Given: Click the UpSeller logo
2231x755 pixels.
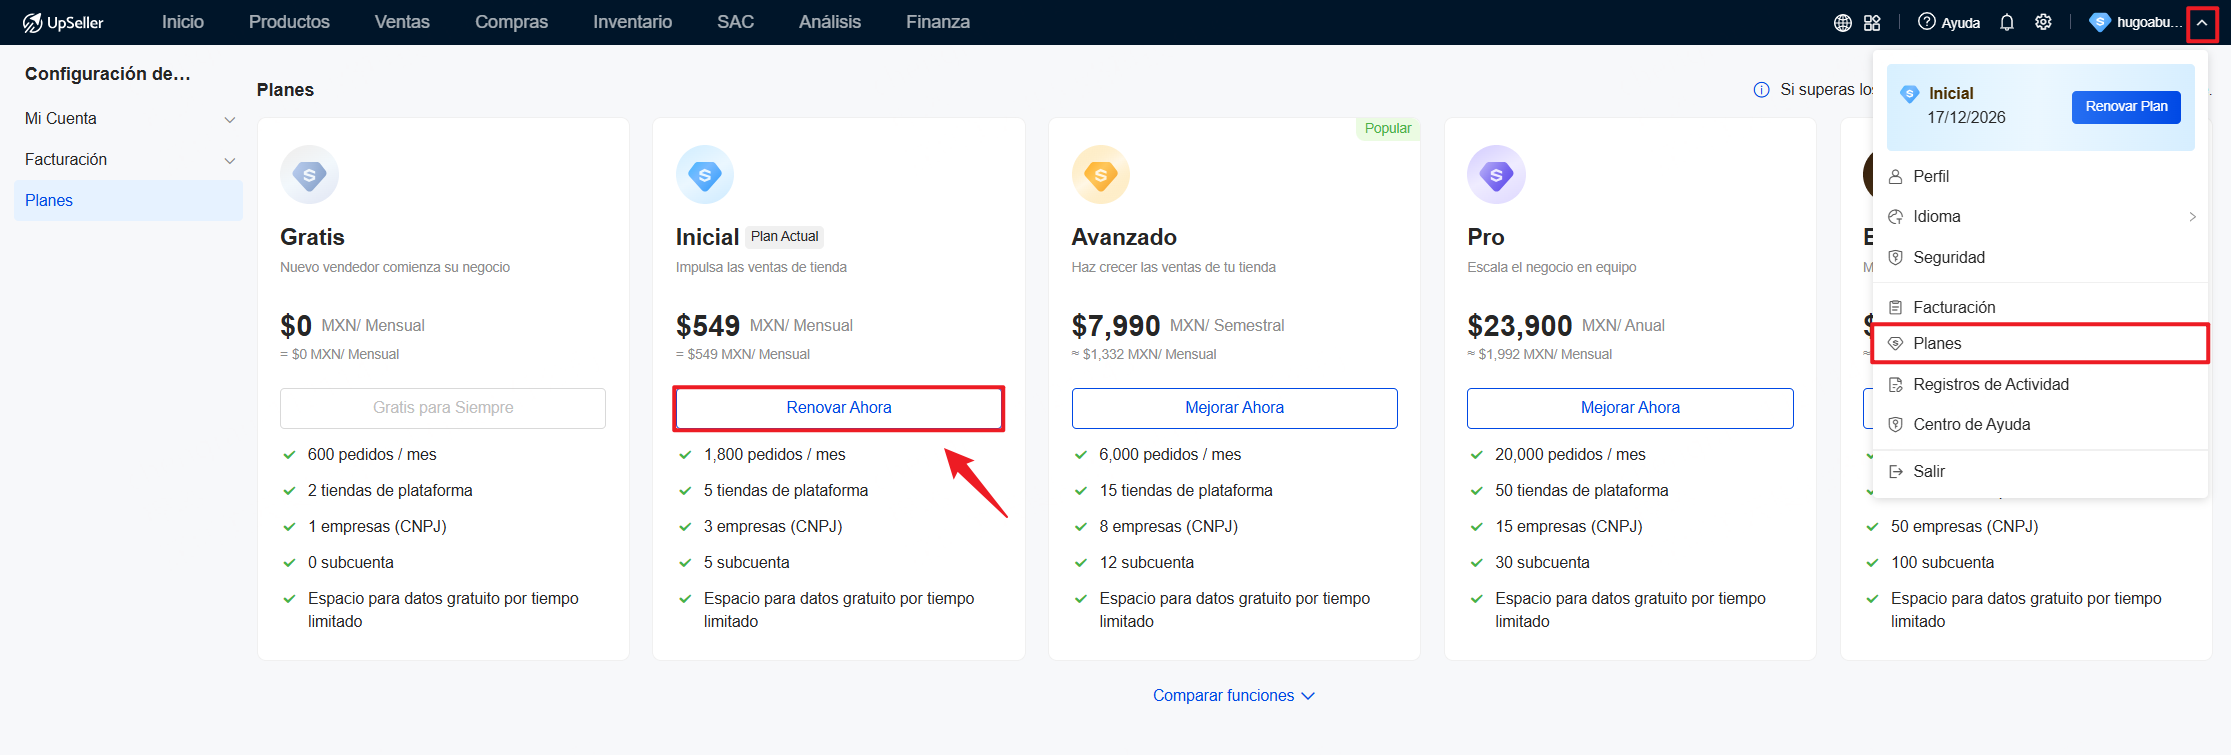Looking at the screenshot, I should (63, 22).
